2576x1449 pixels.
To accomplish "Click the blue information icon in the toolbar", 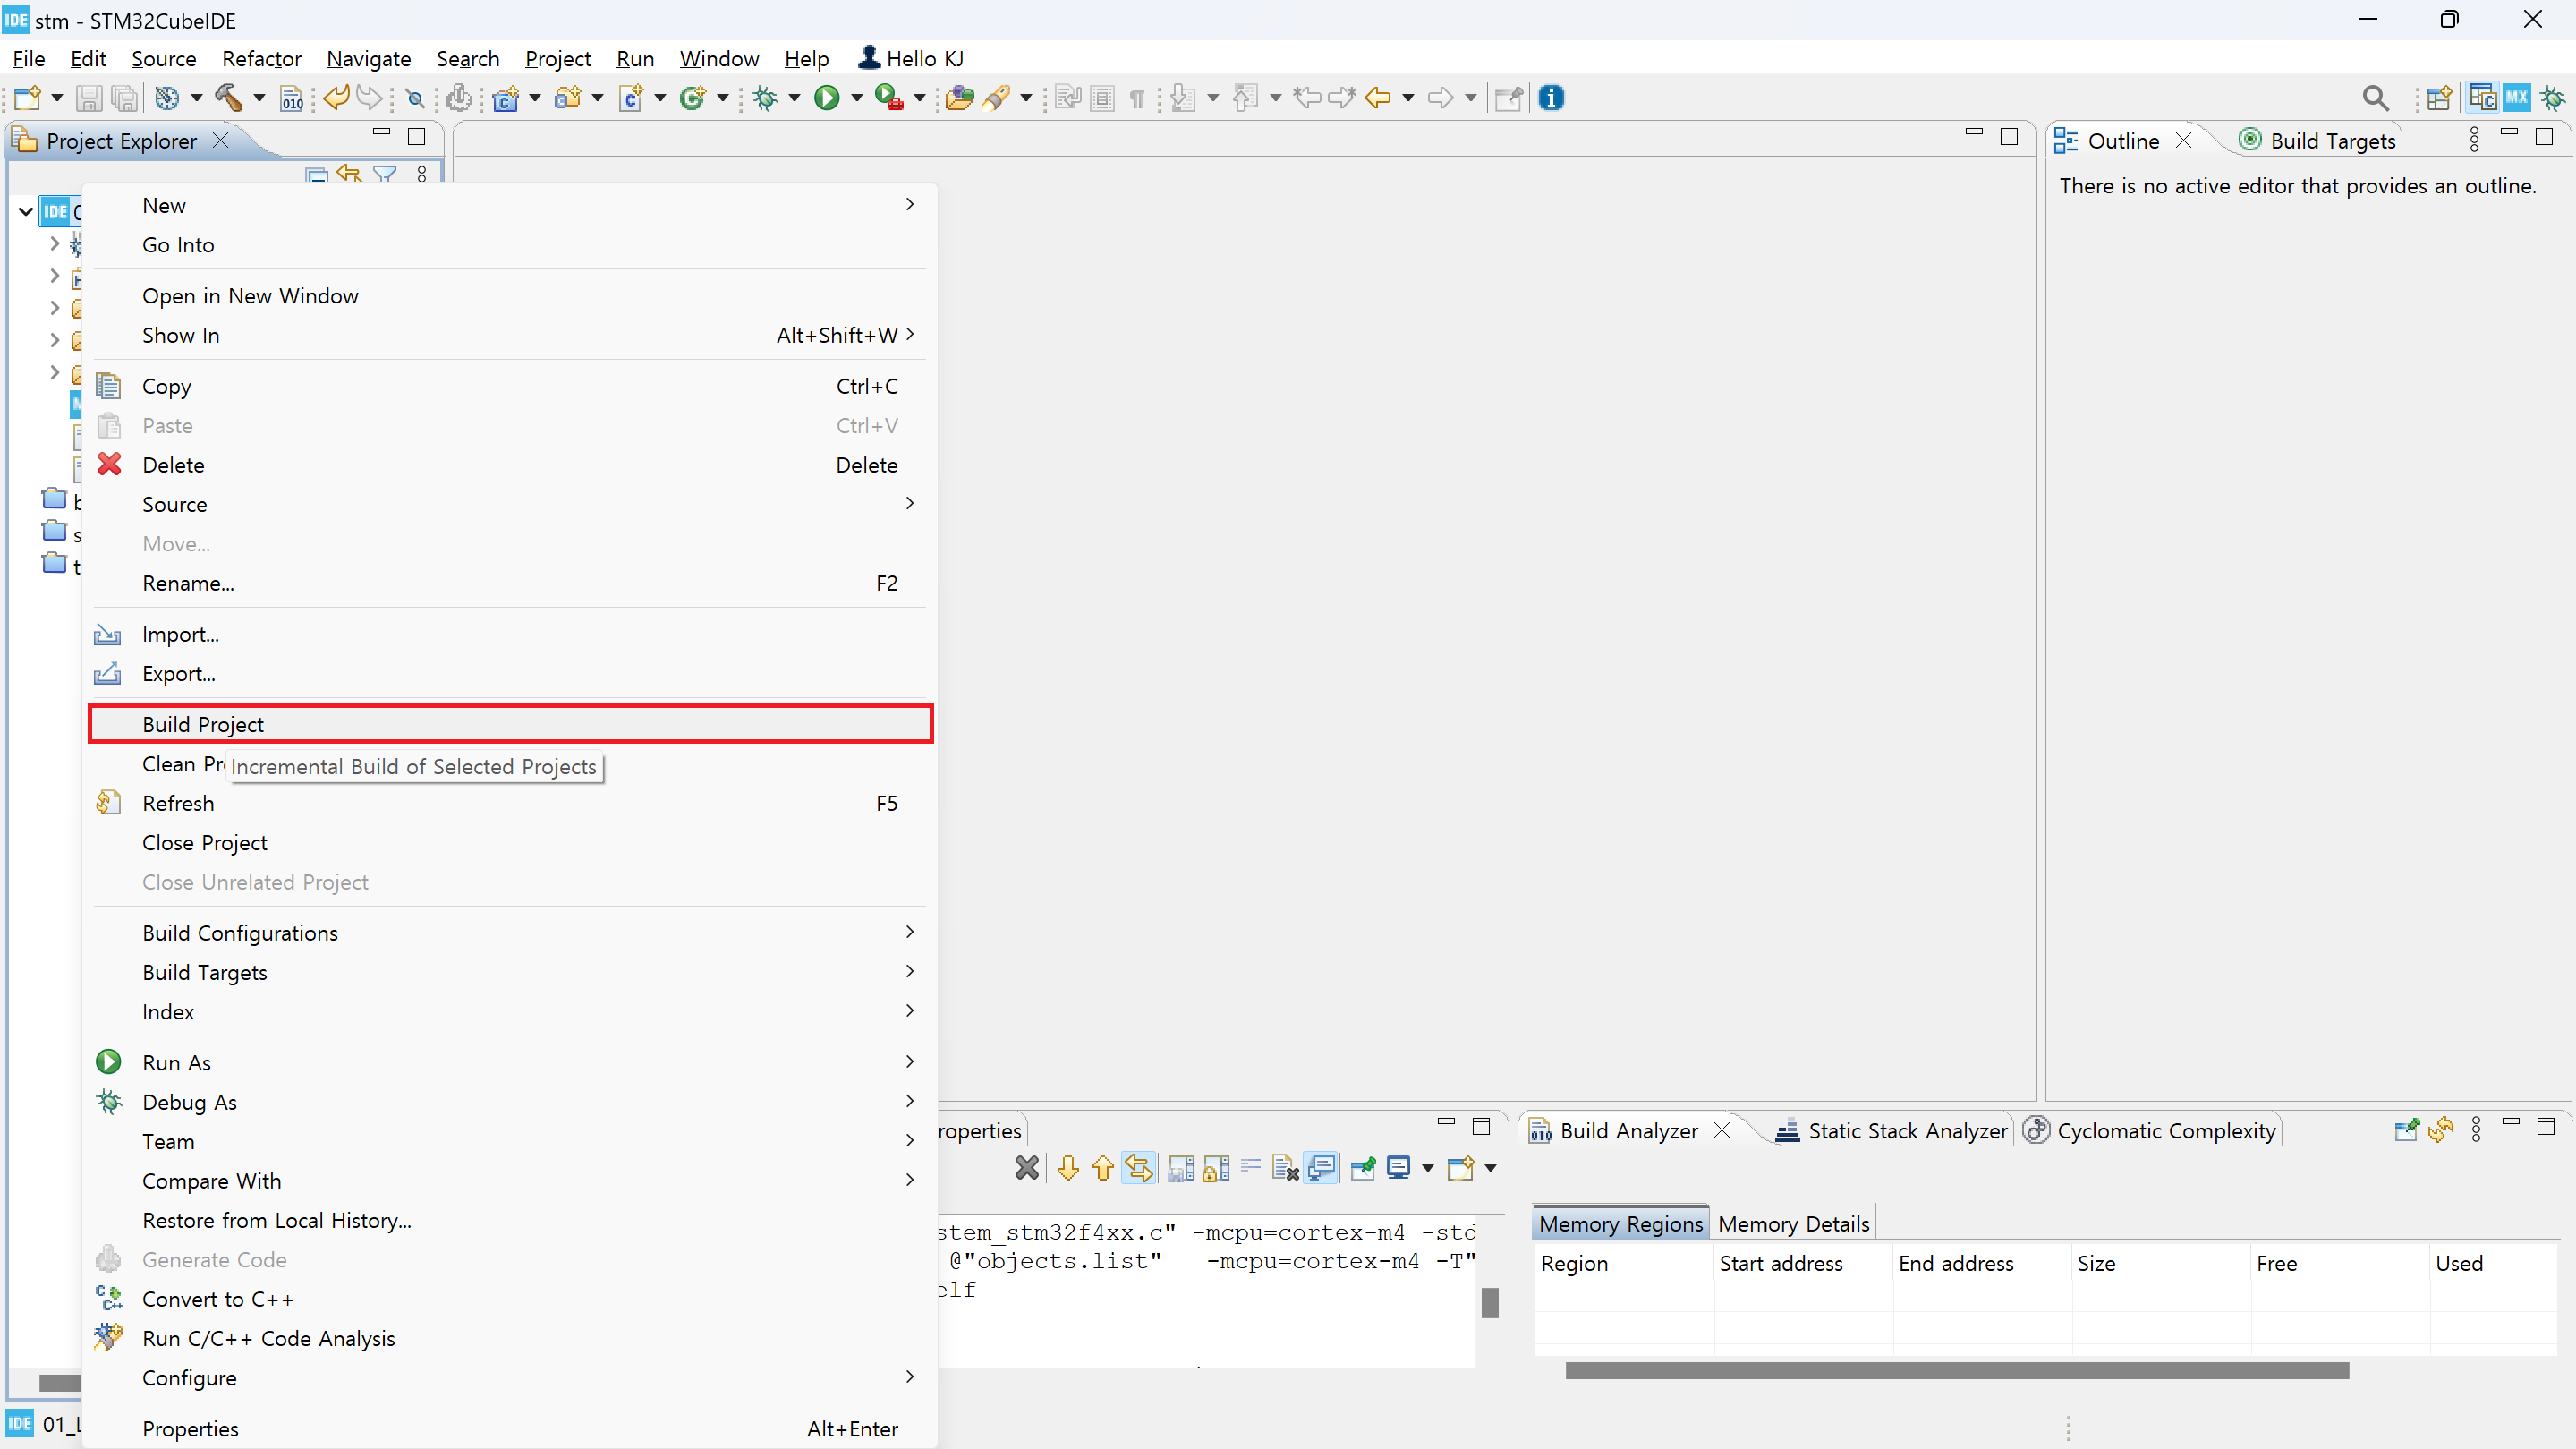I will pos(1551,97).
